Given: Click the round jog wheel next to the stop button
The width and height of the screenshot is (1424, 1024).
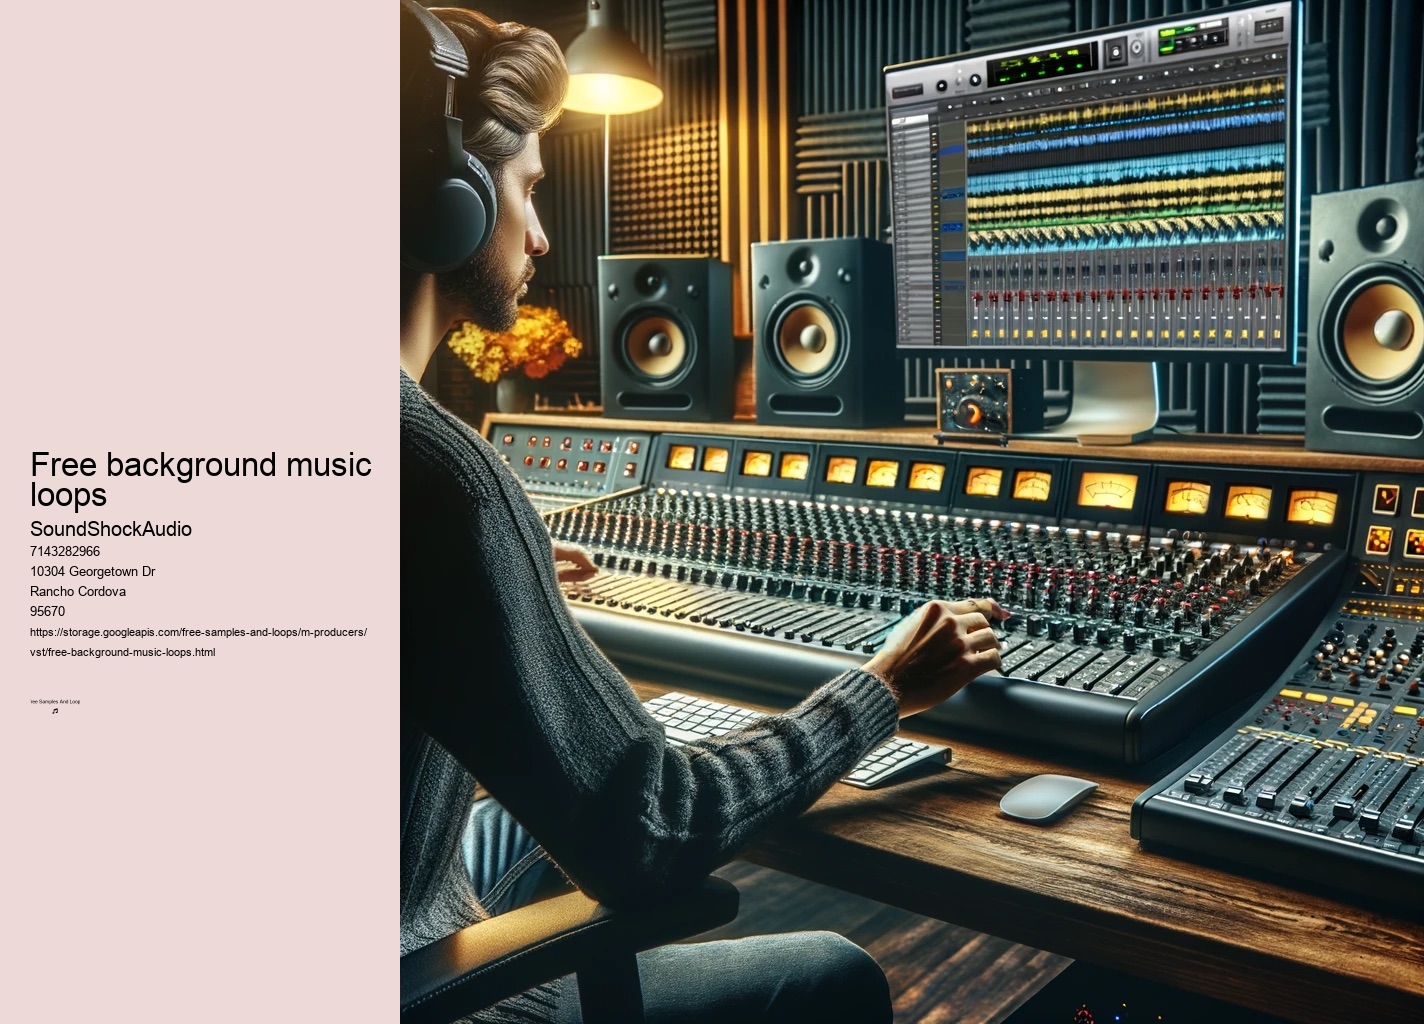Looking at the screenshot, I should (x=1138, y=48).
